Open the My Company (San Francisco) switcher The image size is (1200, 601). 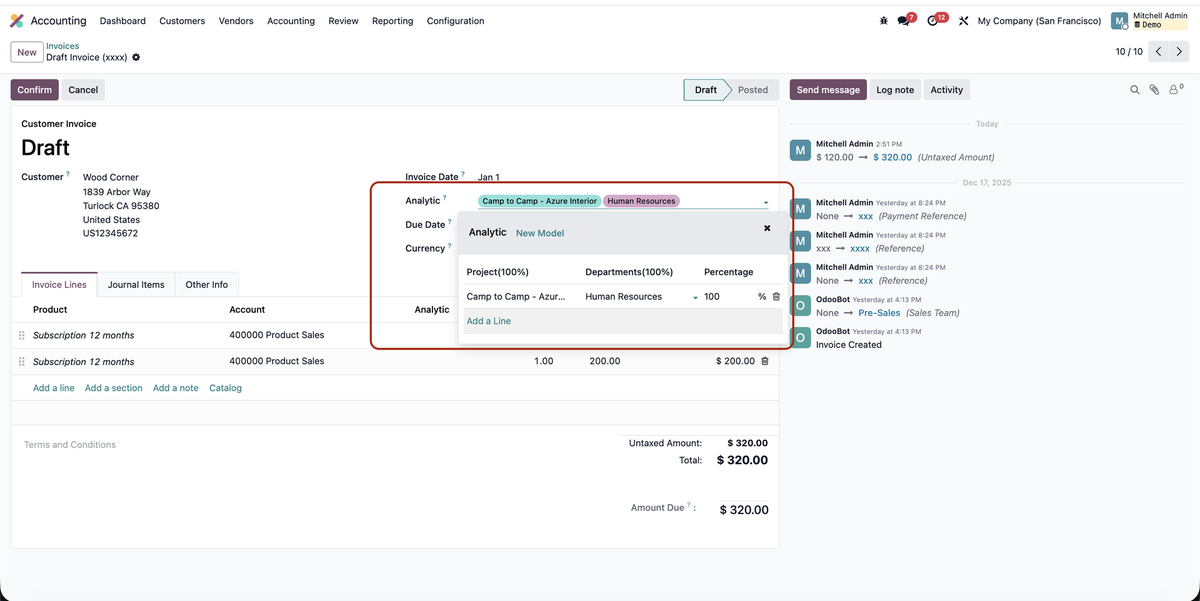(1038, 21)
